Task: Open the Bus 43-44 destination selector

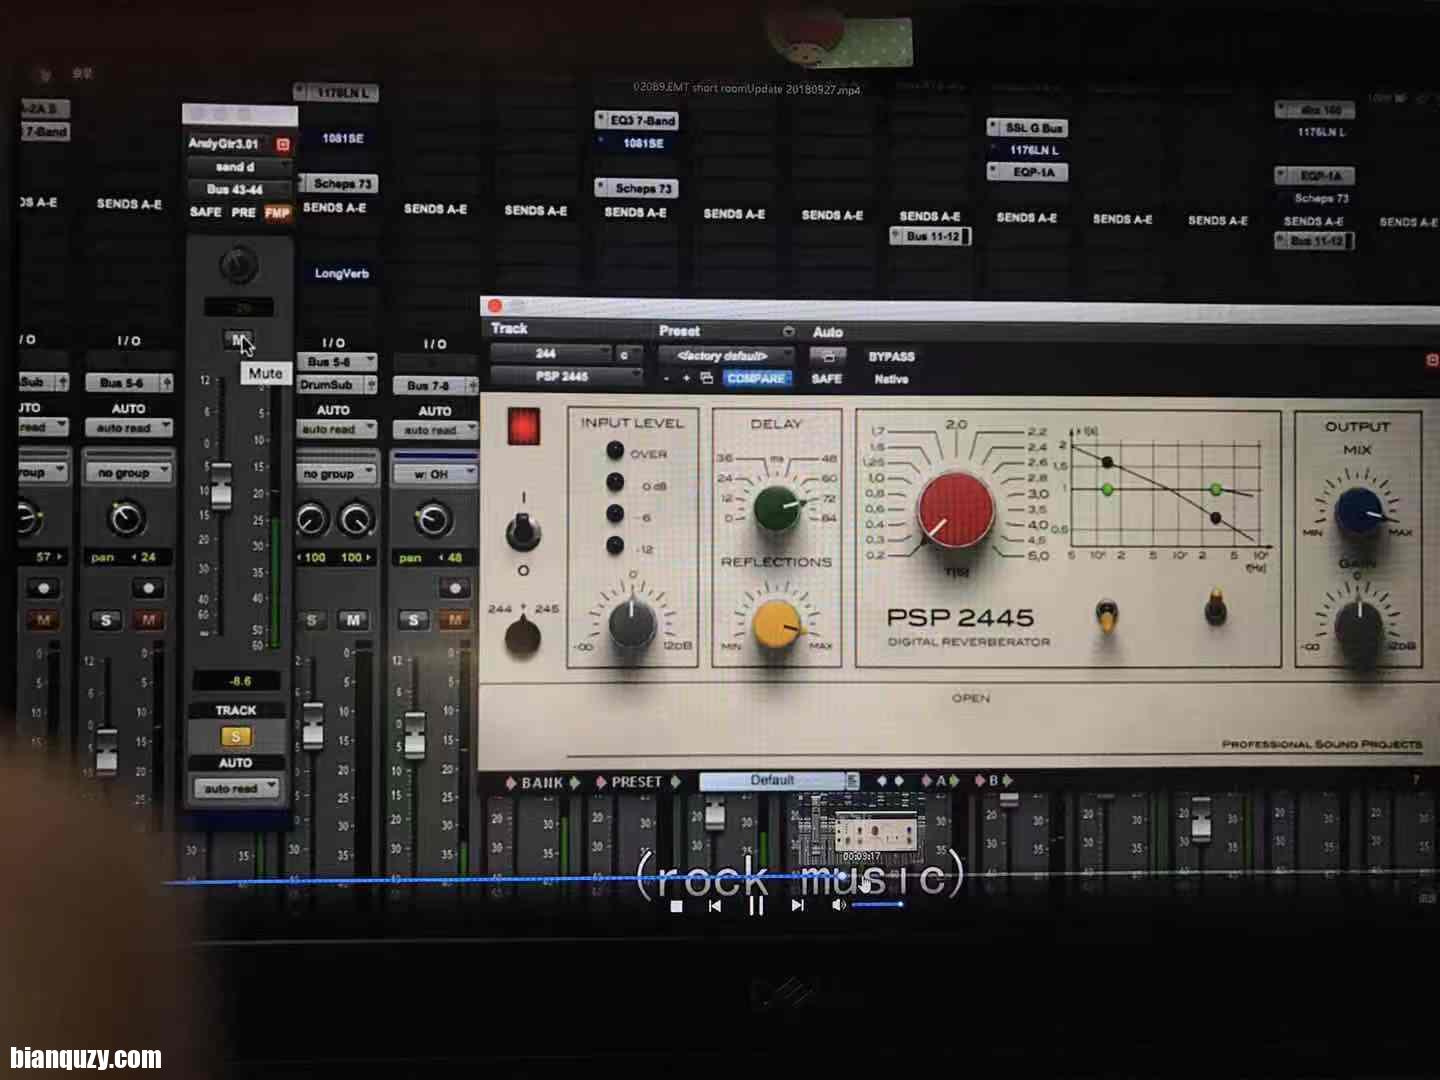Action: coord(238,189)
